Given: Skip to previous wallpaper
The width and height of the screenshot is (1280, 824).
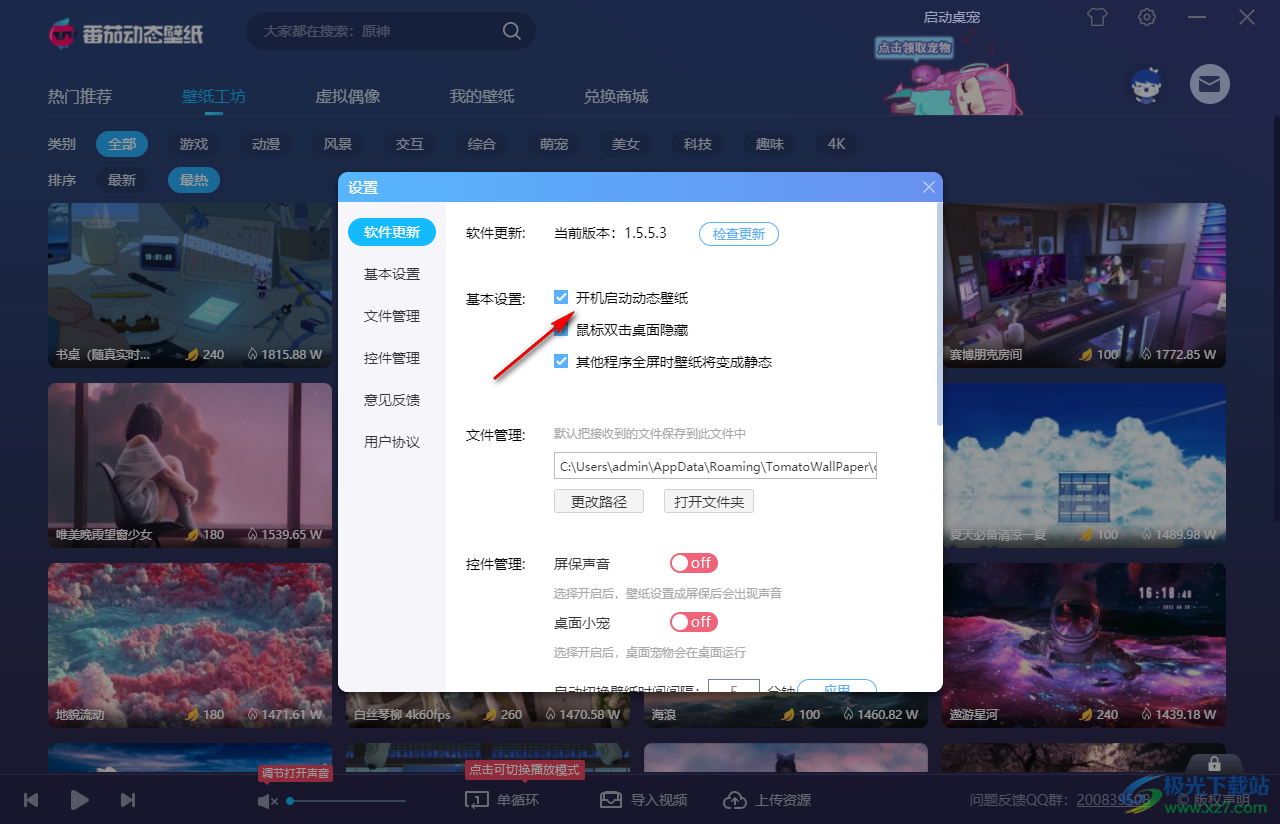Looking at the screenshot, I should 31,800.
